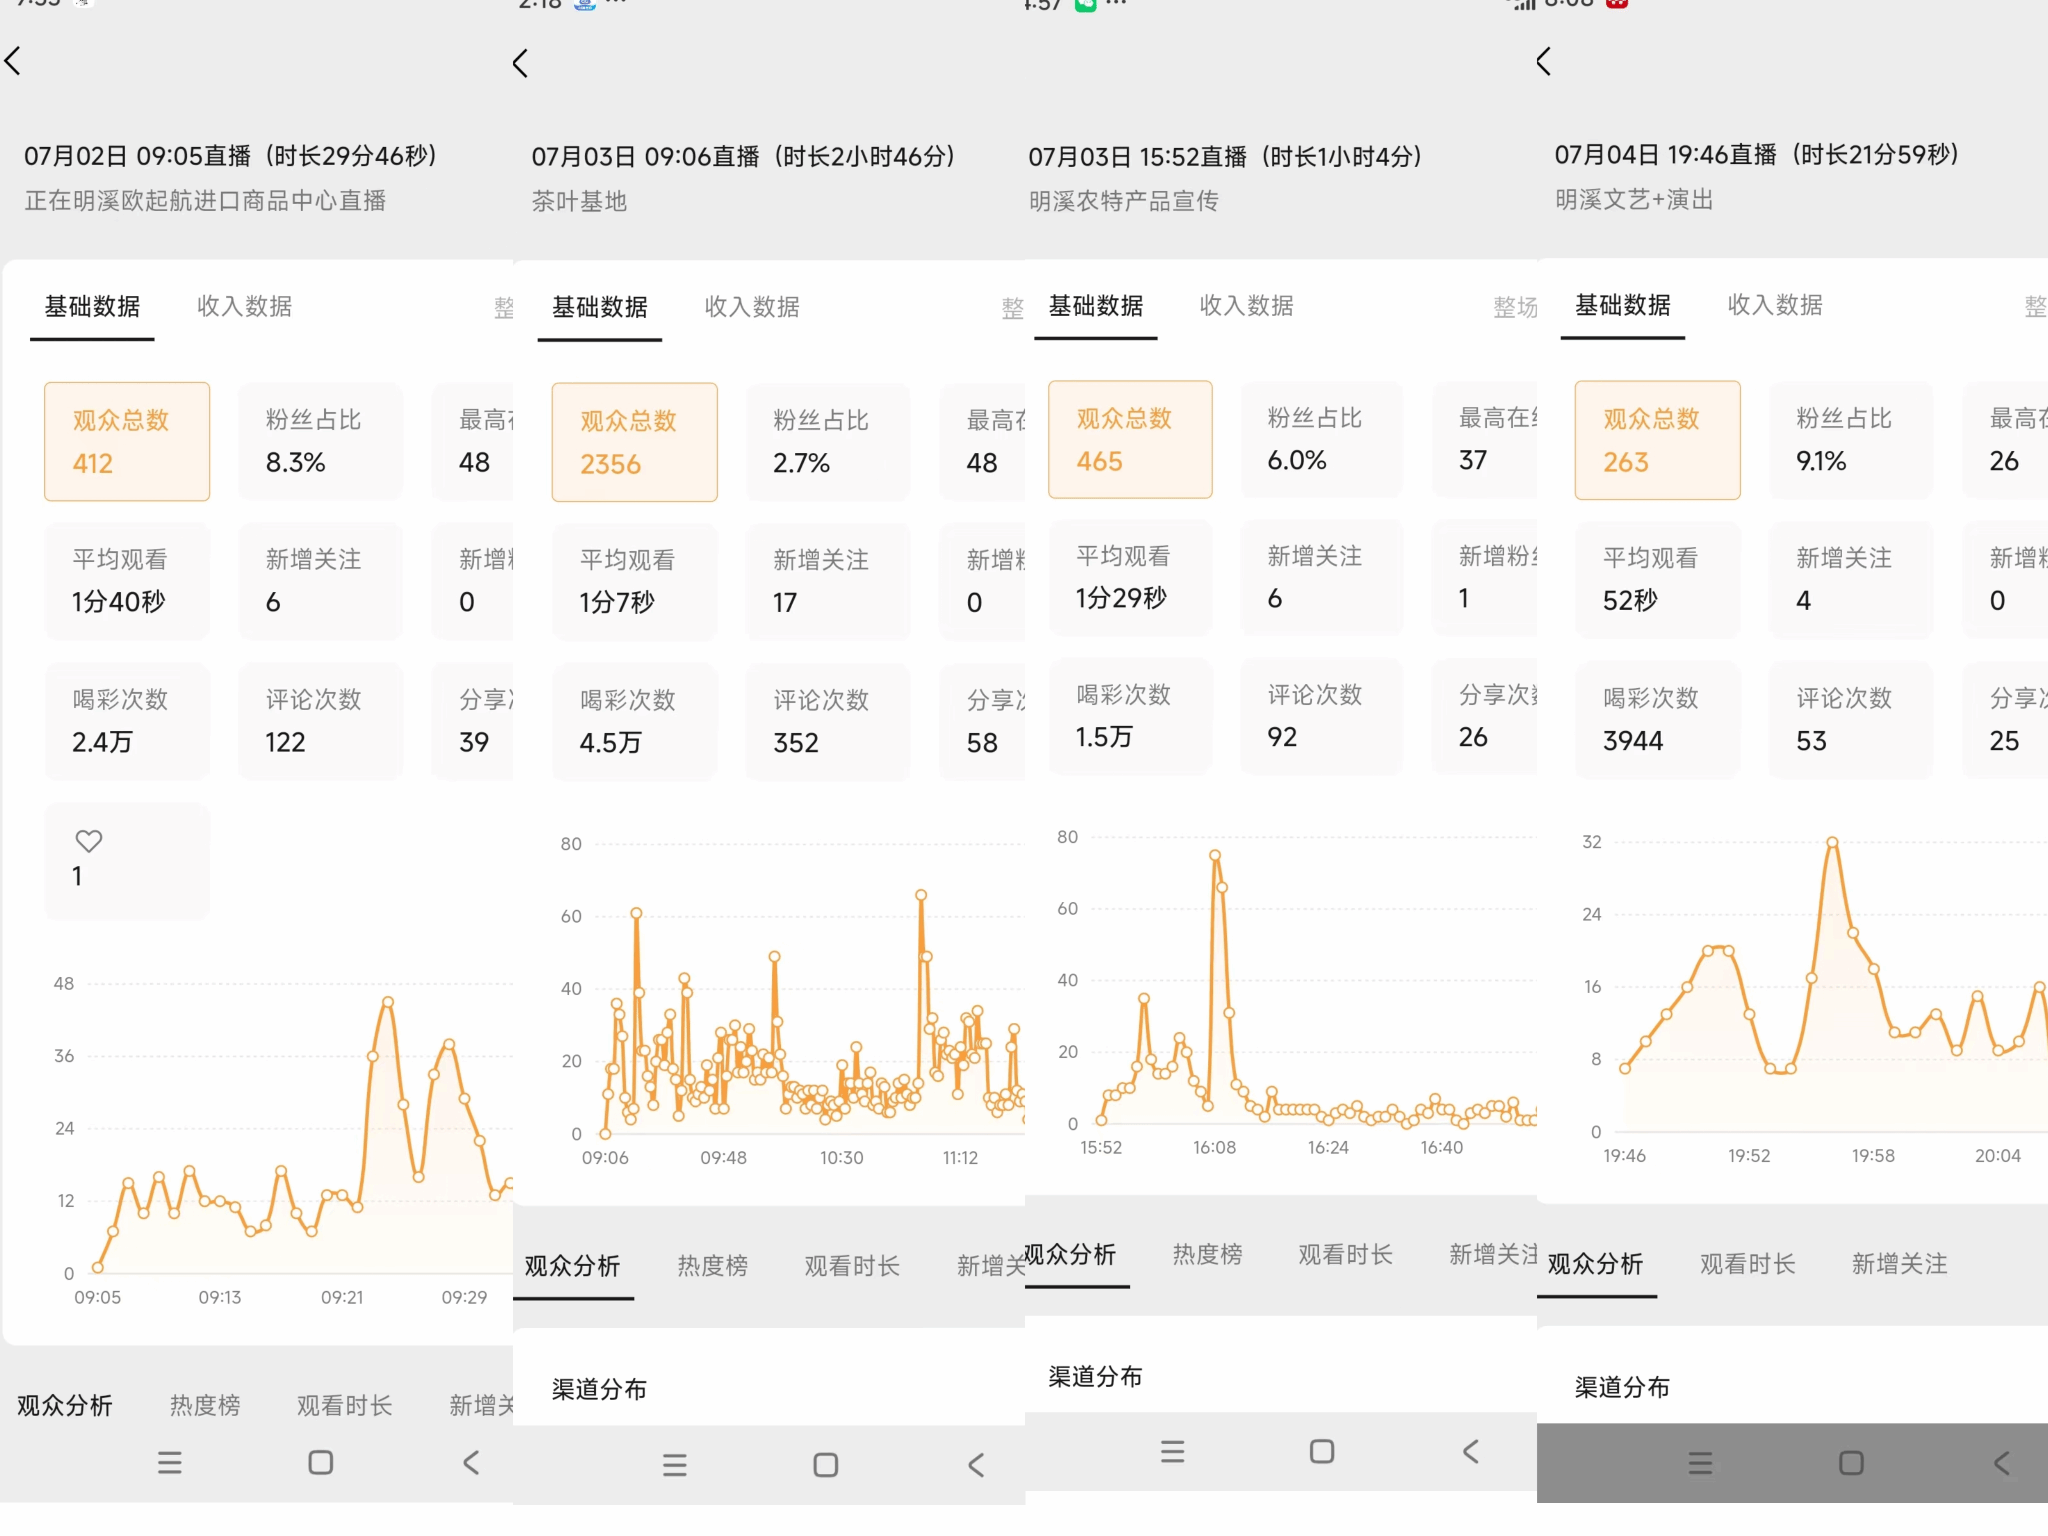Open 热度榜 tab in third screenshot
This screenshot has height=1536, width=2048.
click(x=1207, y=1254)
